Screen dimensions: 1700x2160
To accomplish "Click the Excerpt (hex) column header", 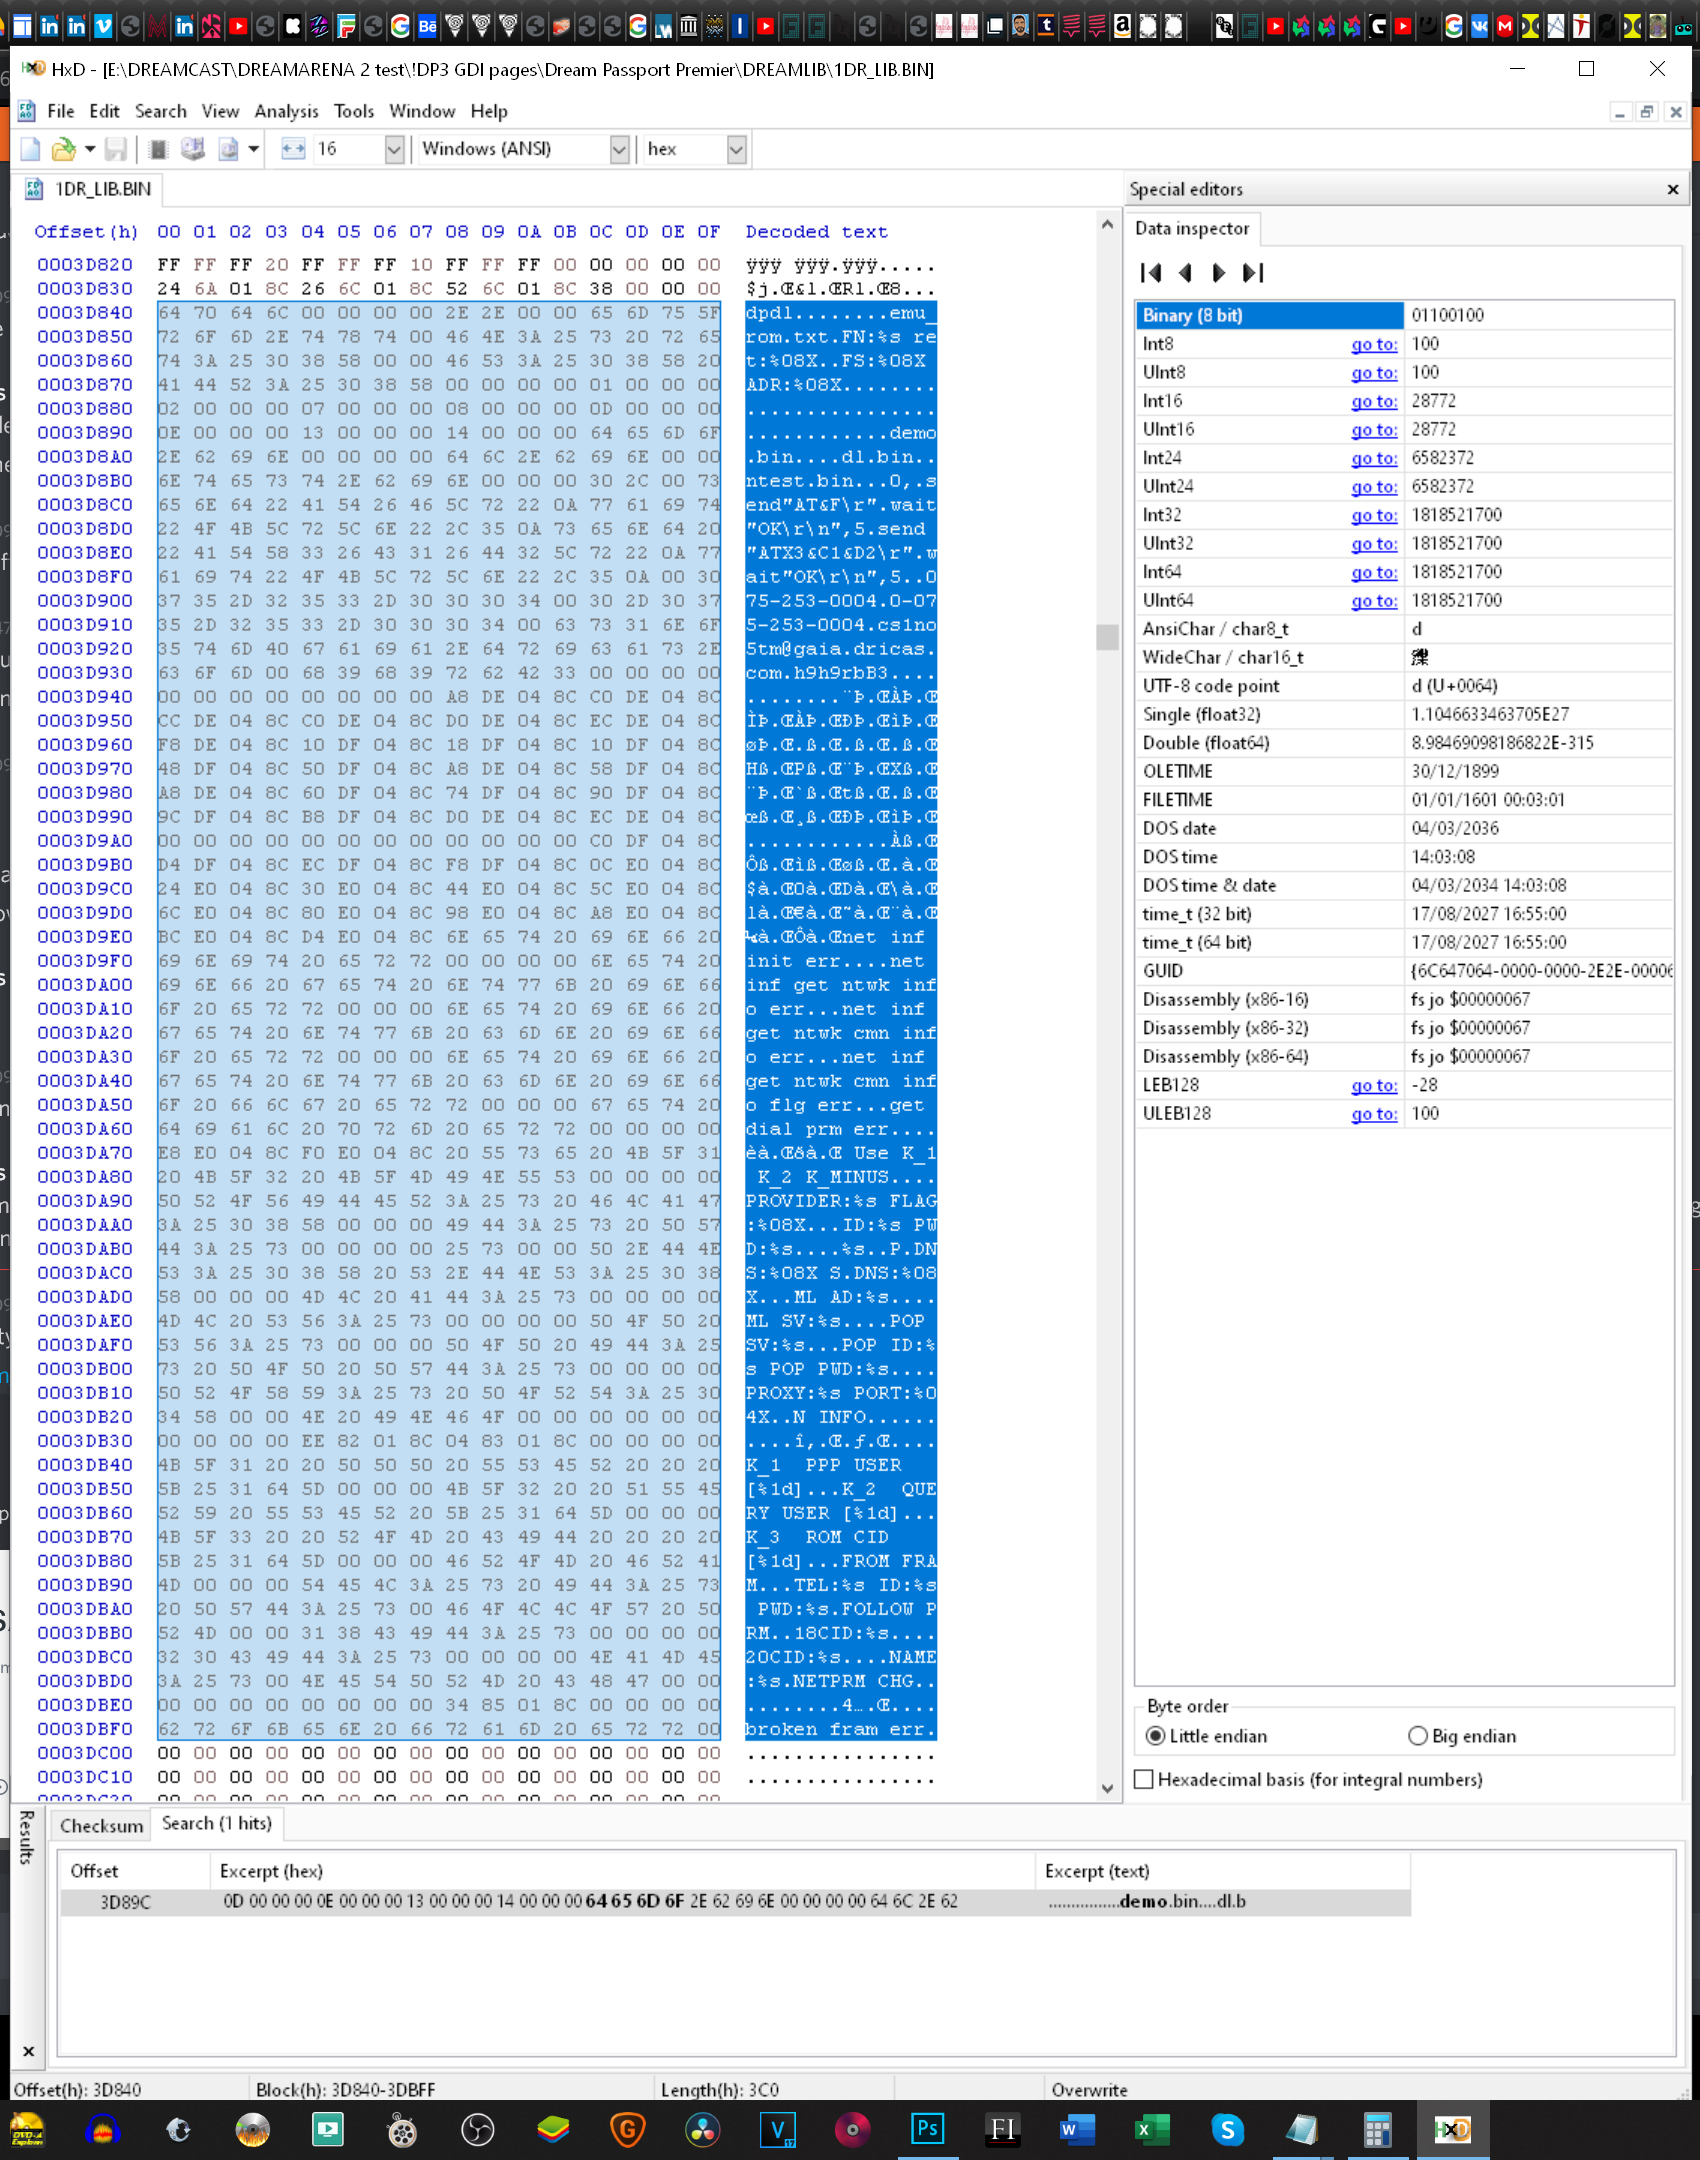I will pos(622,1871).
